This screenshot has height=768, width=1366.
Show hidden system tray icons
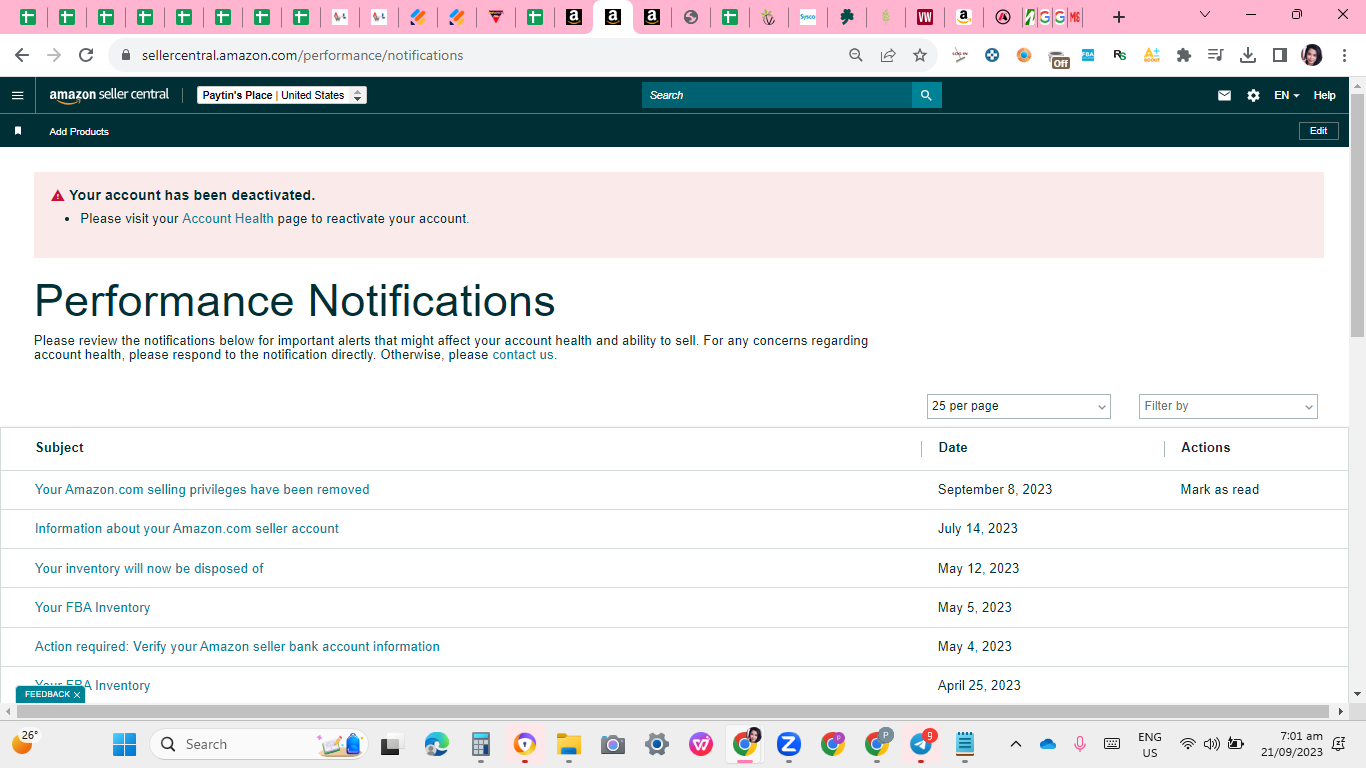tap(1016, 744)
